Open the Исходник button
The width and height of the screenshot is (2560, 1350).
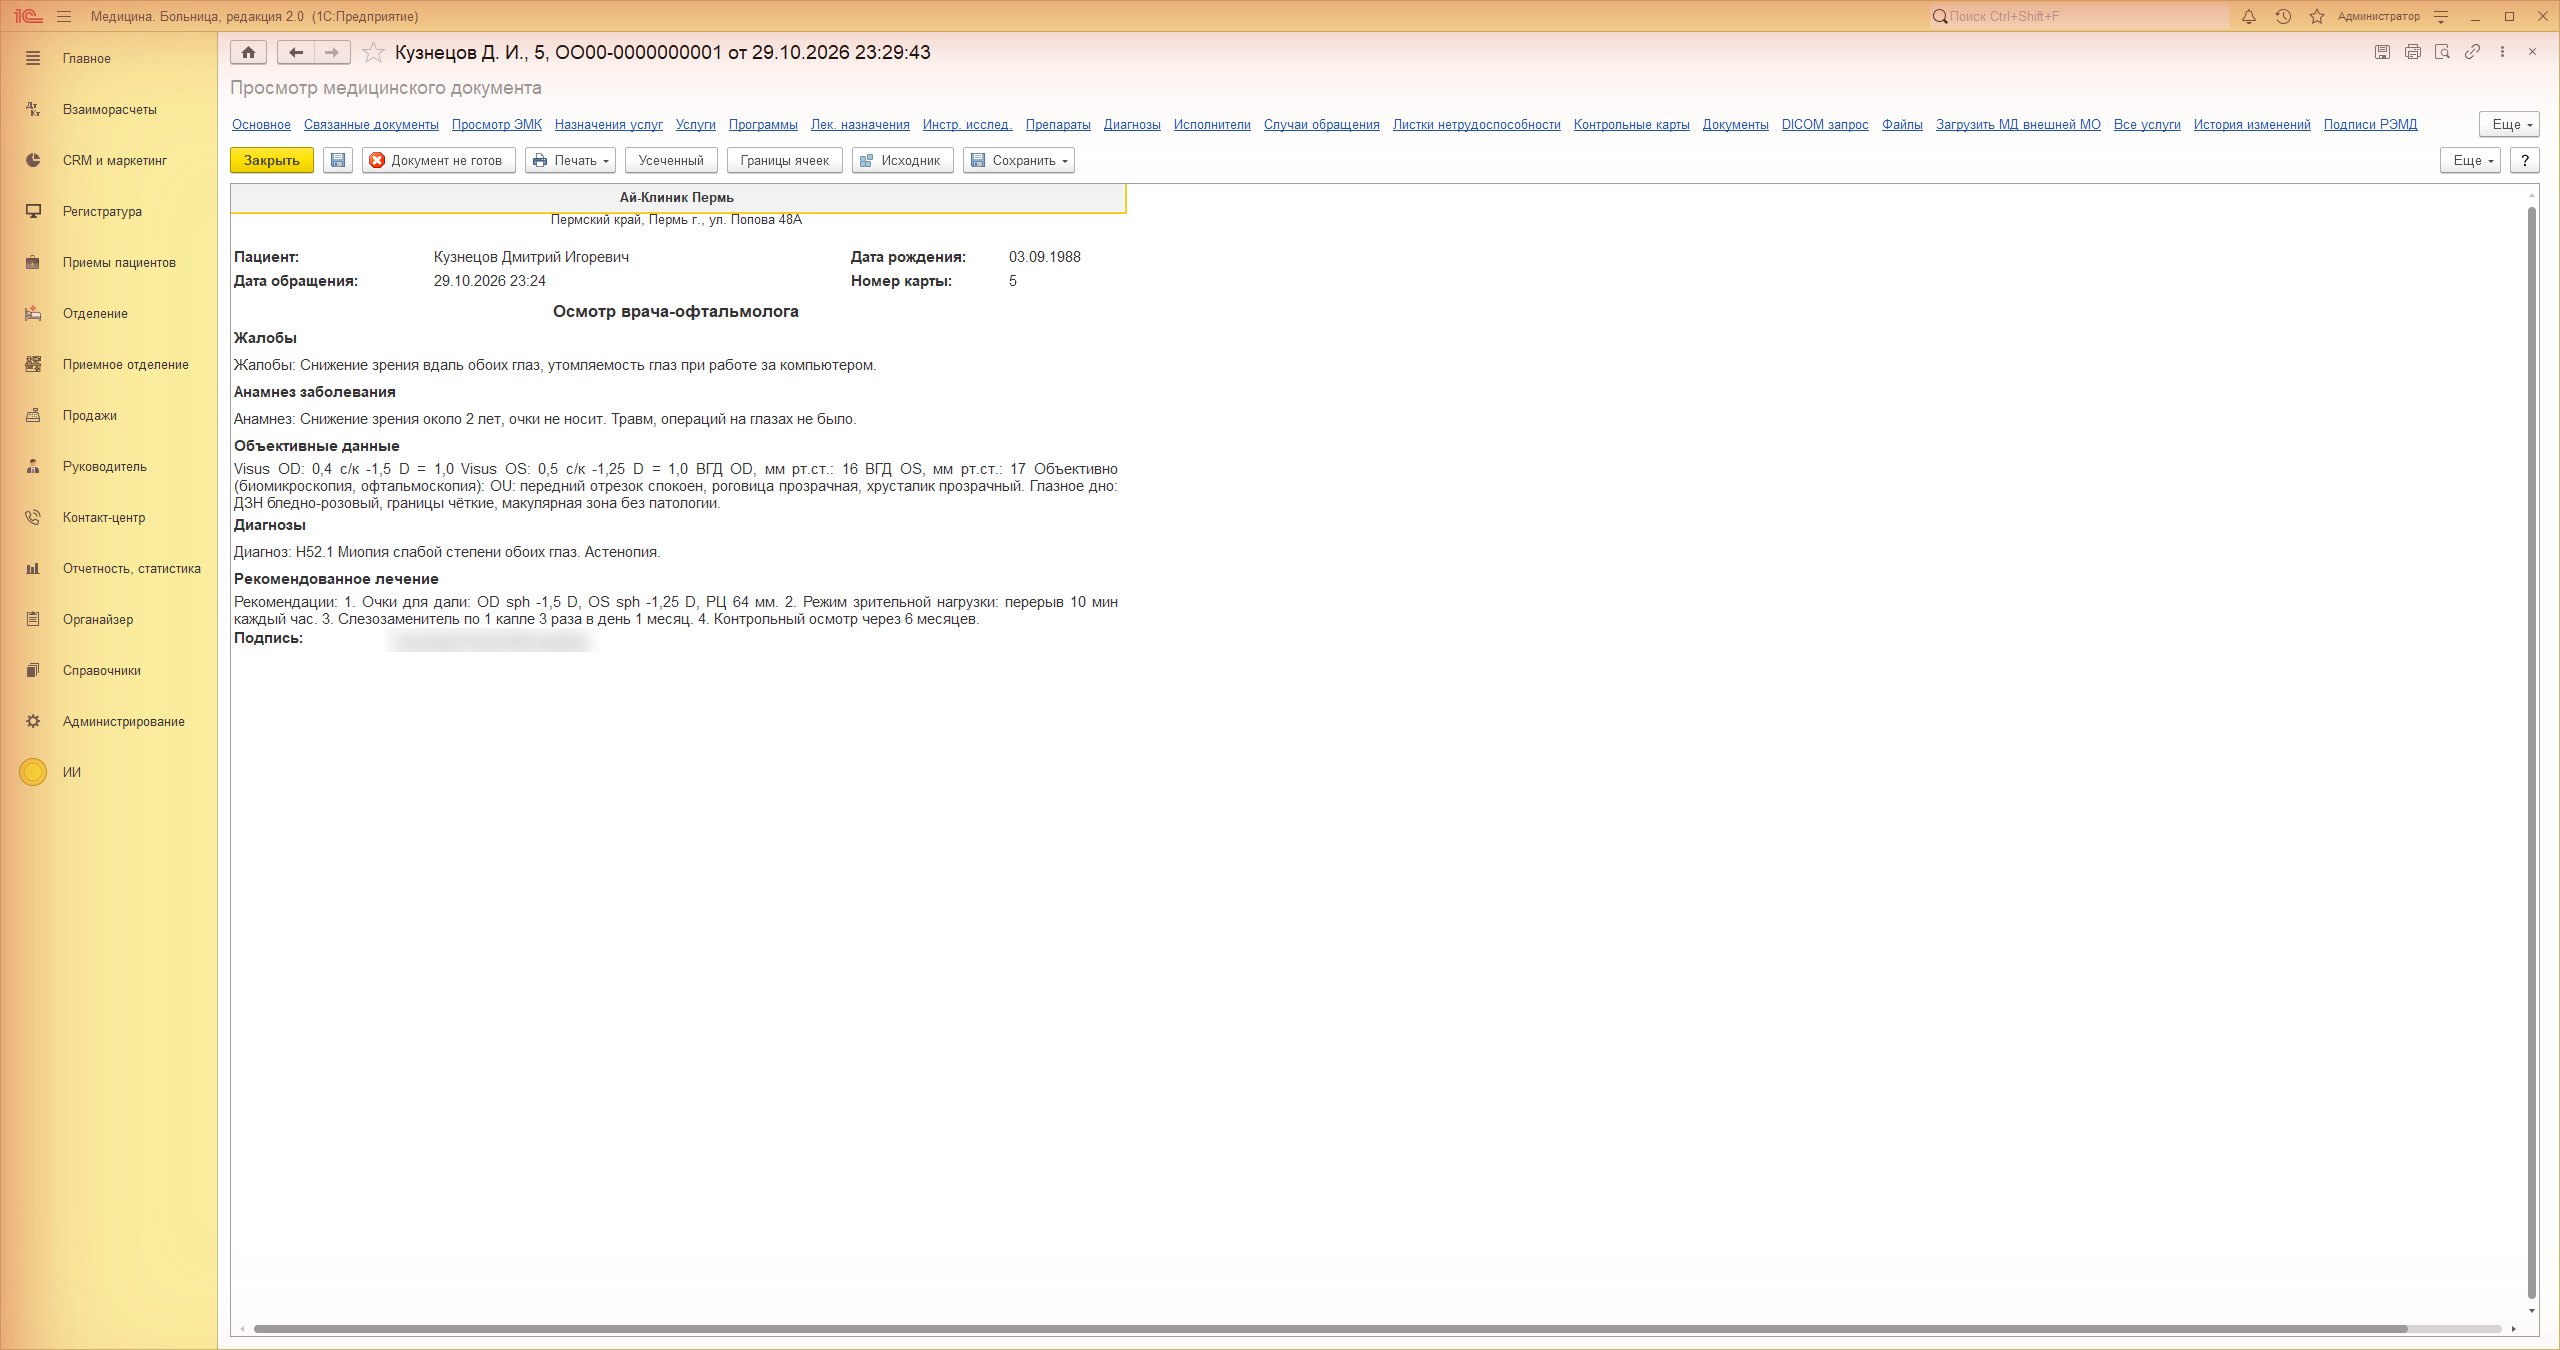click(903, 160)
